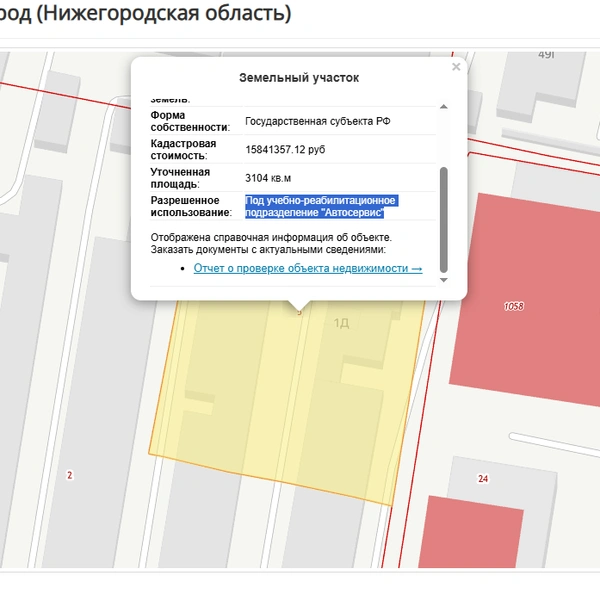Click the popup scroll down arrow
This screenshot has width=600, height=600.
(x=443, y=280)
